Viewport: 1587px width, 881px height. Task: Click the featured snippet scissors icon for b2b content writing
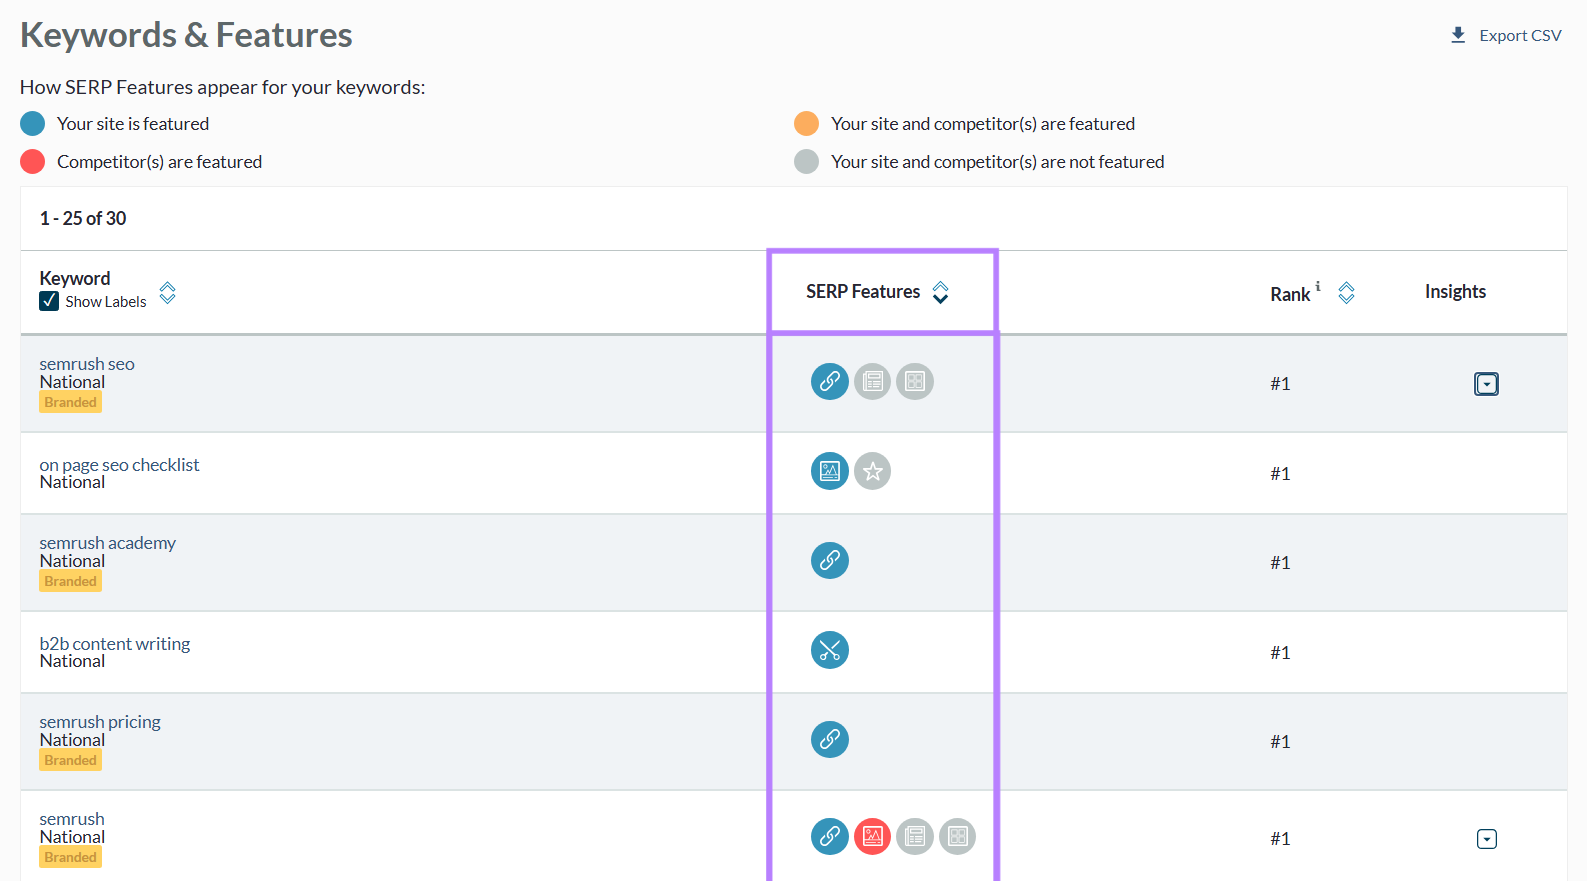pyautogui.click(x=829, y=650)
